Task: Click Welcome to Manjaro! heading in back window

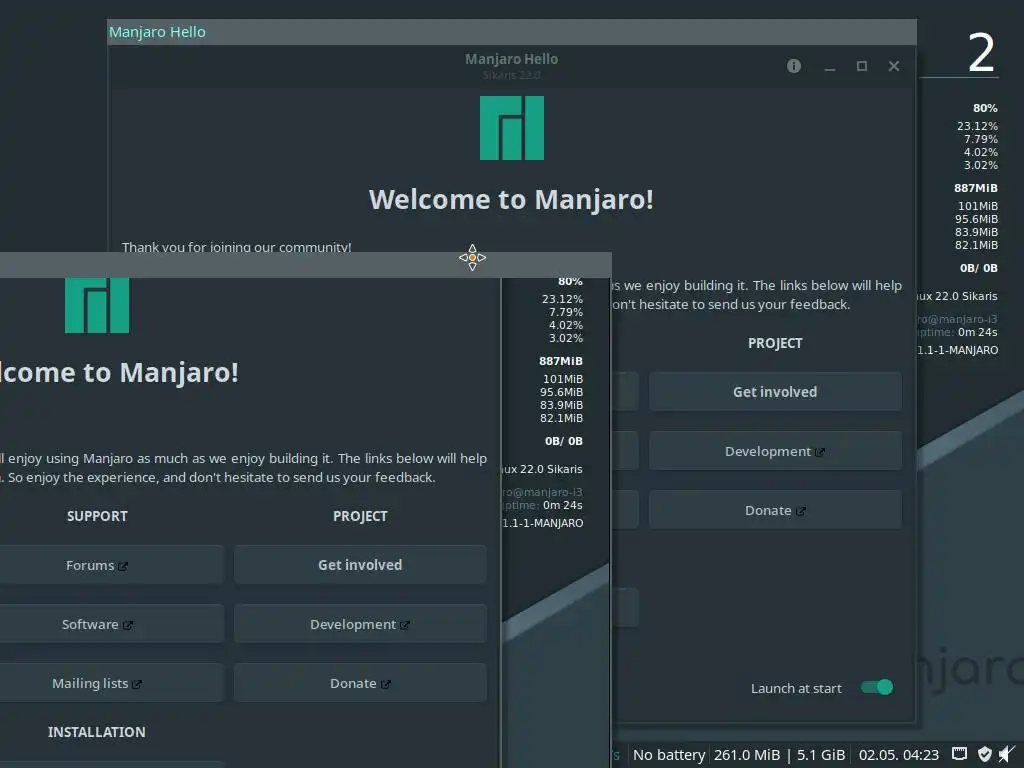Action: click(511, 199)
